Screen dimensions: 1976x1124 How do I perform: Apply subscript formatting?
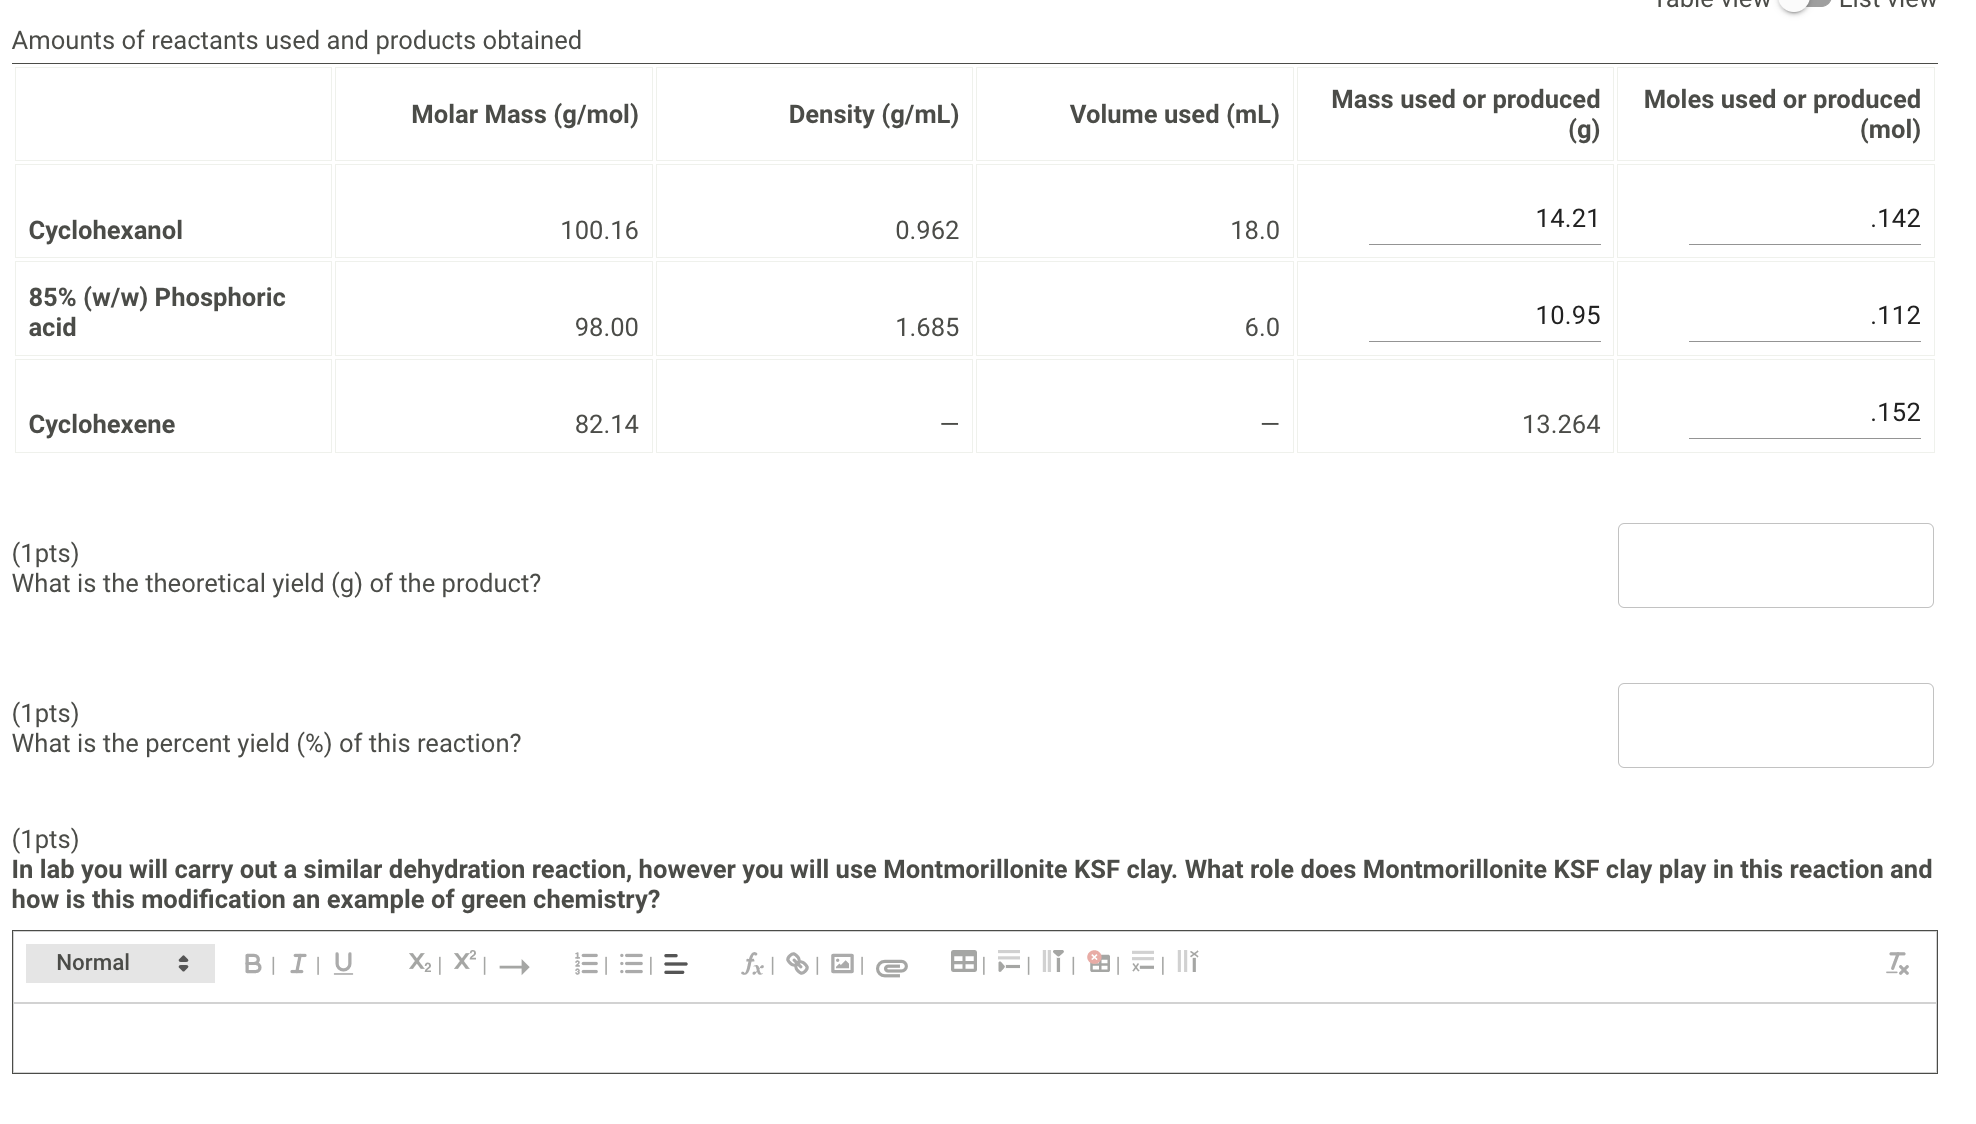(x=420, y=963)
